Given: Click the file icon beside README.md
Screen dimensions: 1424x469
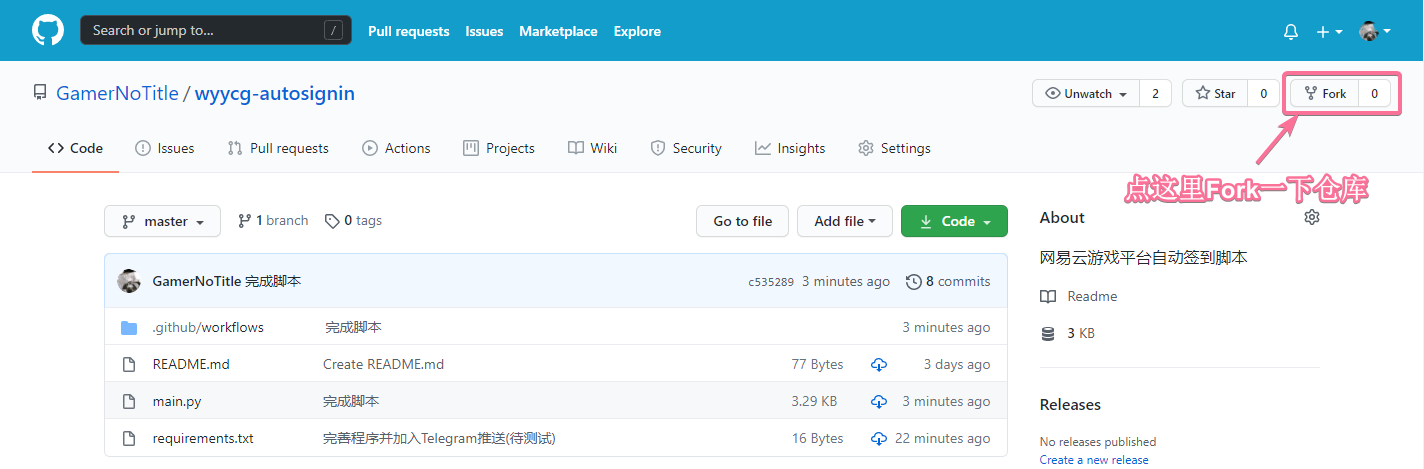Looking at the screenshot, I should 129,364.
